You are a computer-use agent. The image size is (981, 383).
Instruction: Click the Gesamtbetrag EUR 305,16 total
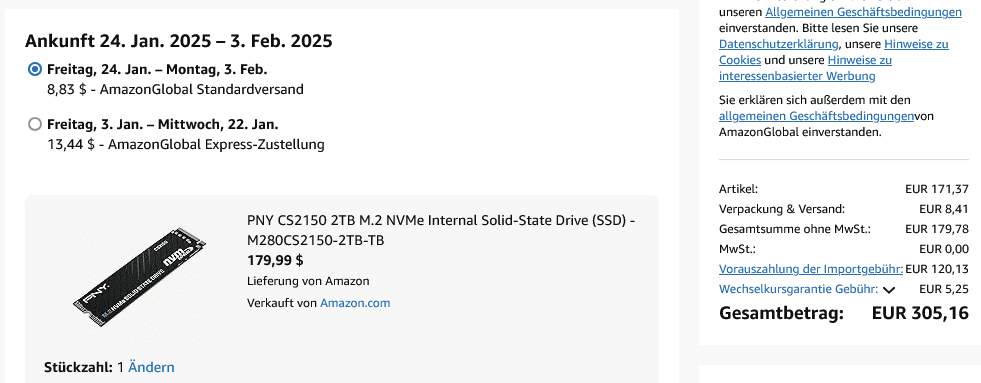[x=843, y=313]
